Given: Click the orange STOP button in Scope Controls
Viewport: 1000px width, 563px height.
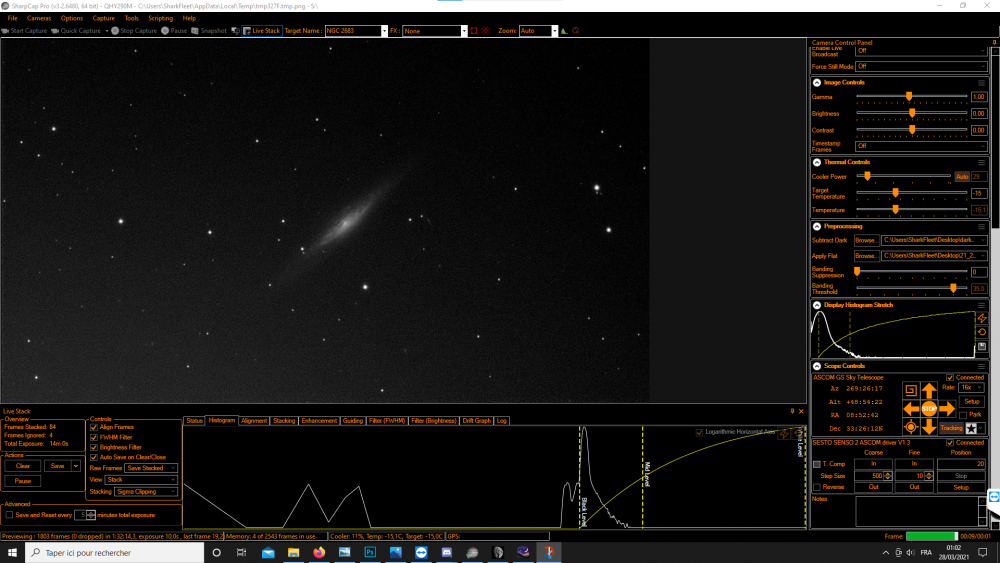Looking at the screenshot, I should 929,409.
